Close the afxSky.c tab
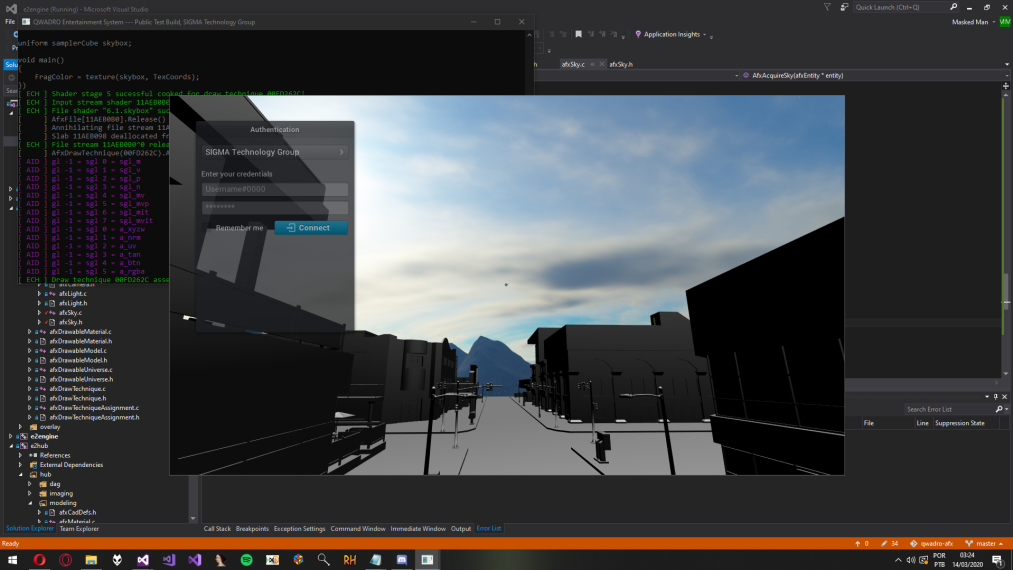 tap(602, 64)
